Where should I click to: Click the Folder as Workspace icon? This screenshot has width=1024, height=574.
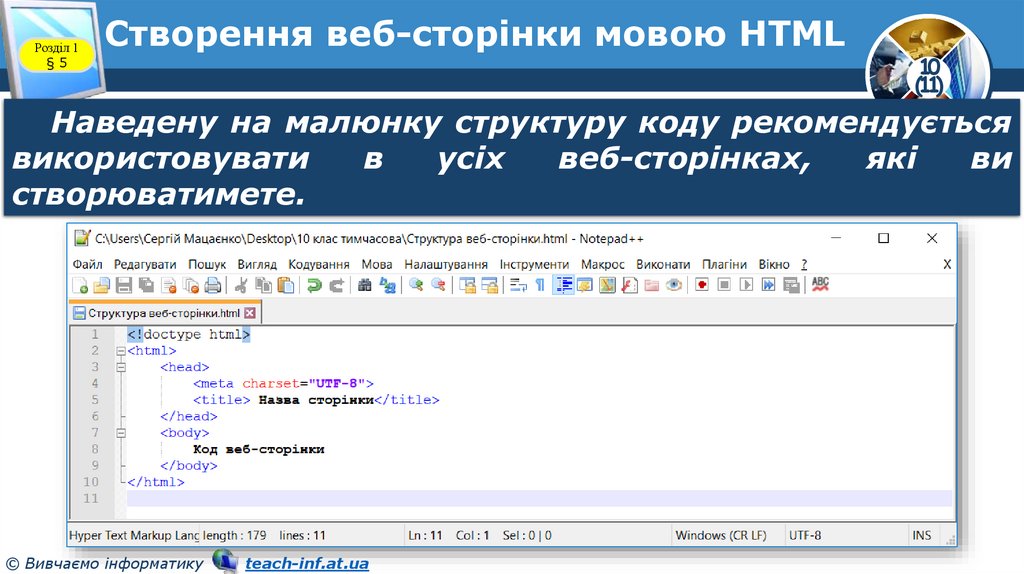tap(652, 285)
